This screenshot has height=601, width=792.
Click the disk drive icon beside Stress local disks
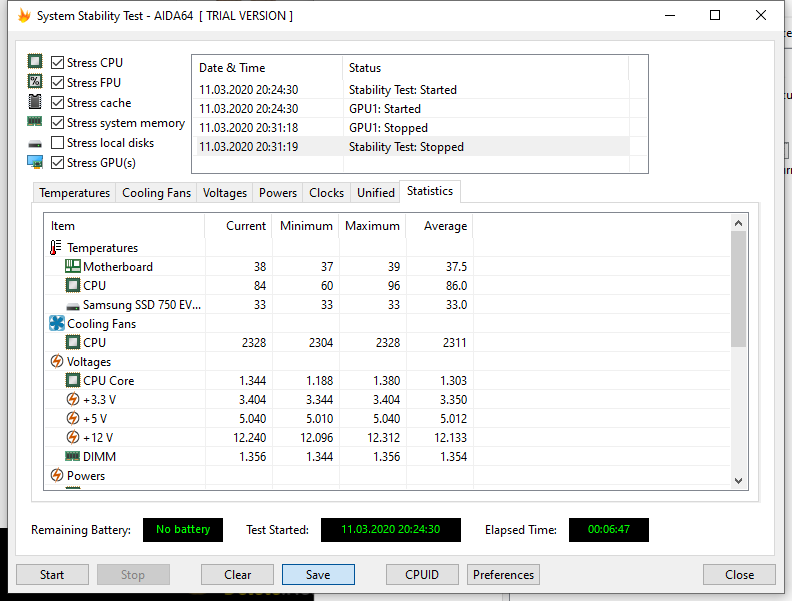[35, 144]
